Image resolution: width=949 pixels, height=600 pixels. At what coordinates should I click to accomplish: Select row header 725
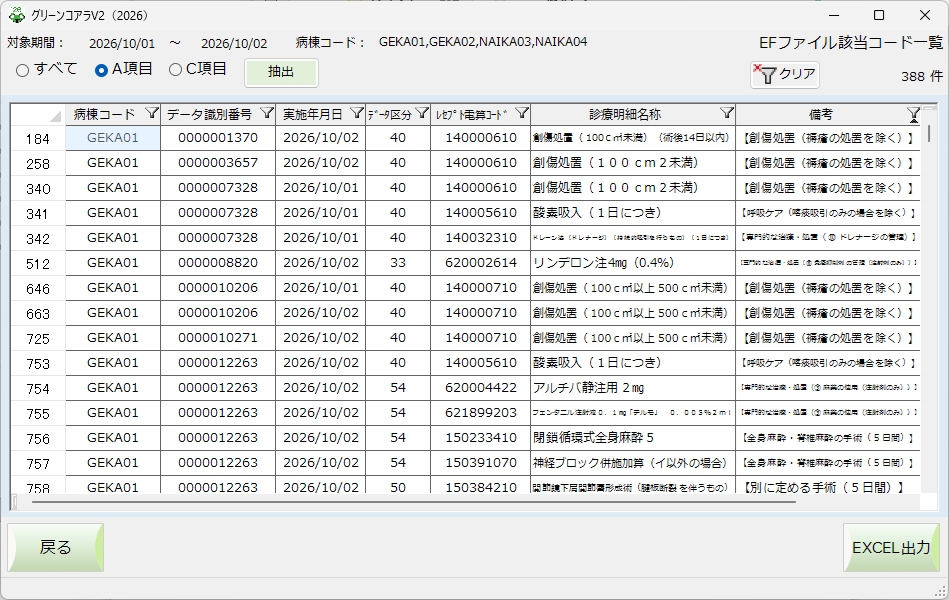[x=38, y=338]
